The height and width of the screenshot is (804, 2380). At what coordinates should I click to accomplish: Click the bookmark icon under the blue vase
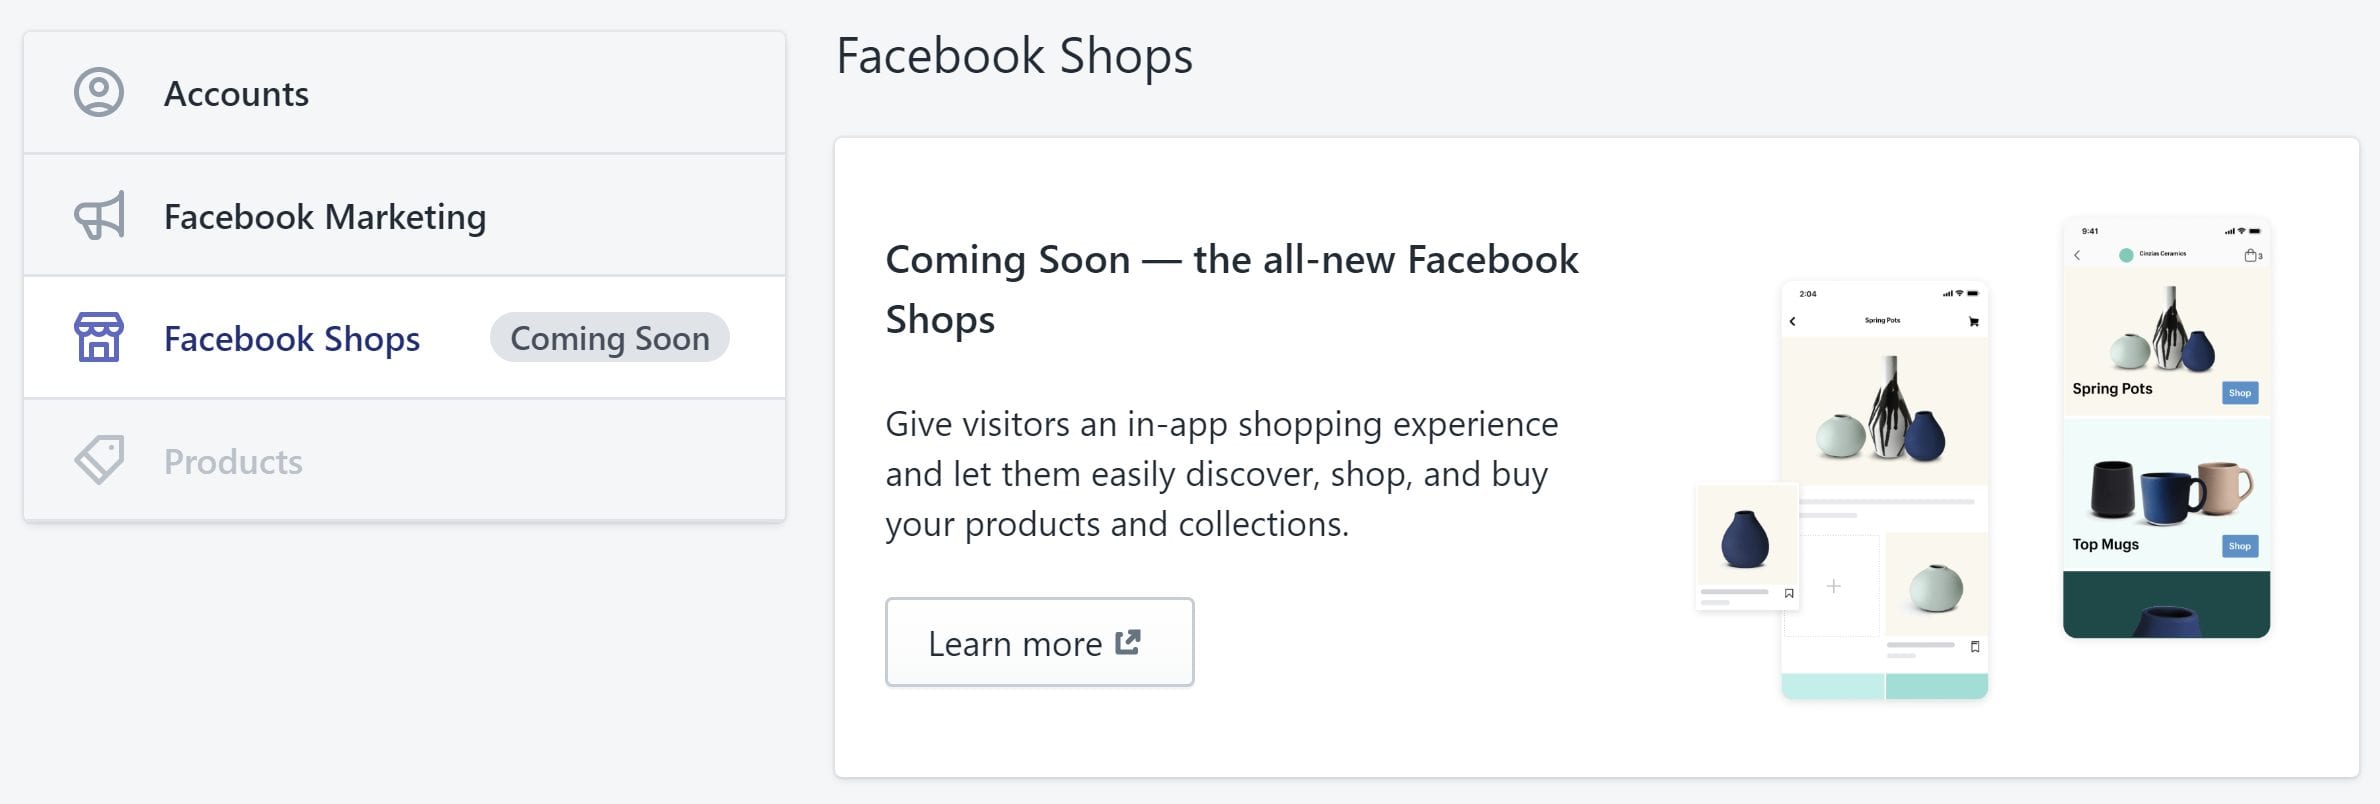pyautogui.click(x=1788, y=594)
